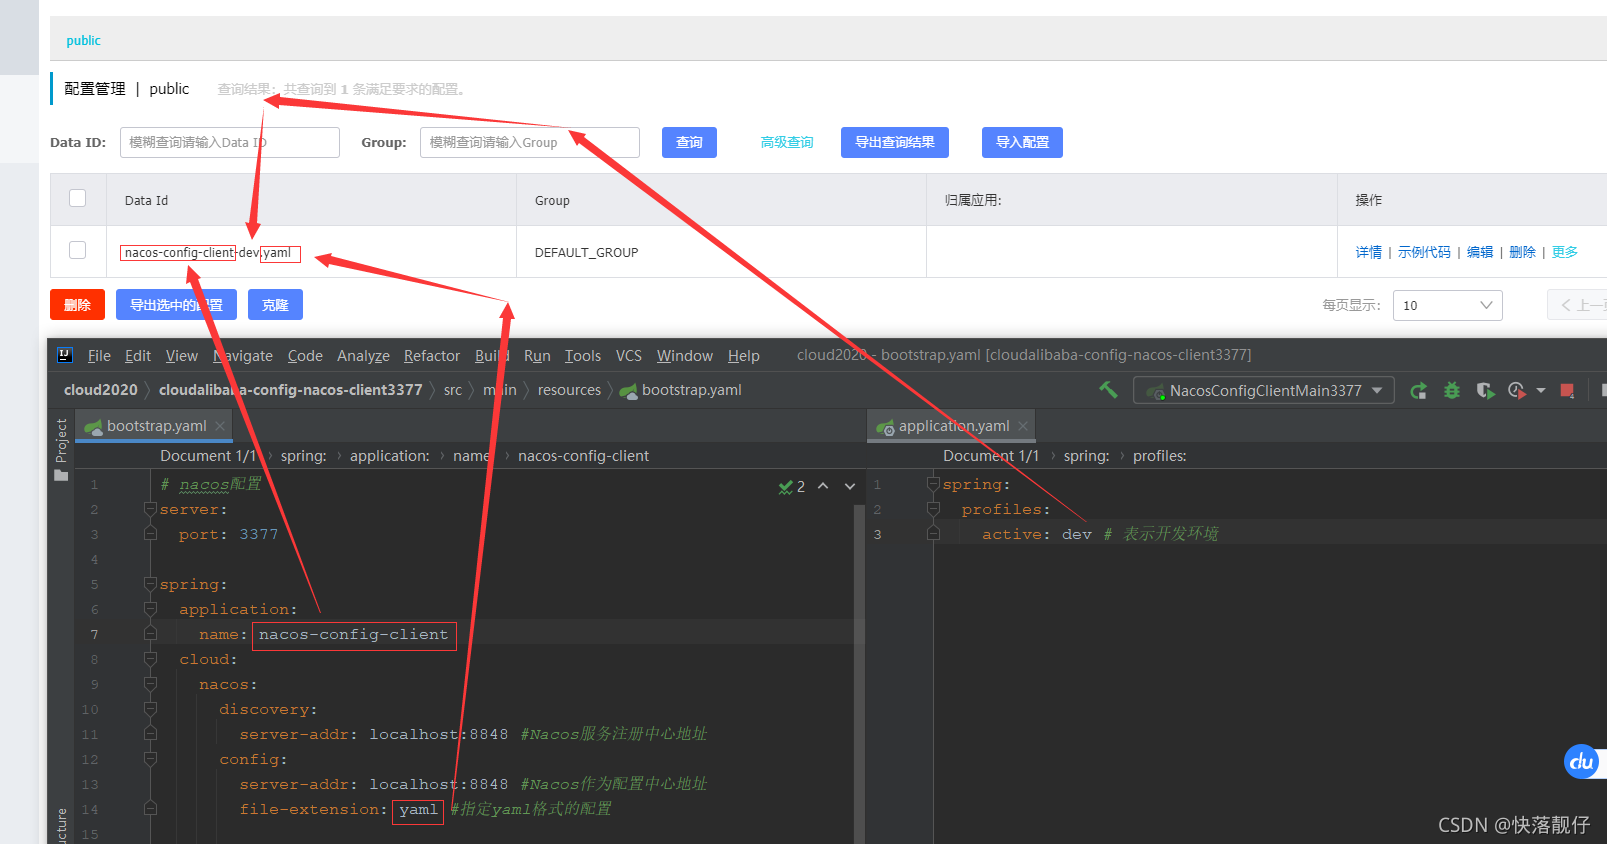This screenshot has height=844, width=1607.
Task: Click the inspection checkmark widget showing 2
Action: pyautogui.click(x=792, y=487)
